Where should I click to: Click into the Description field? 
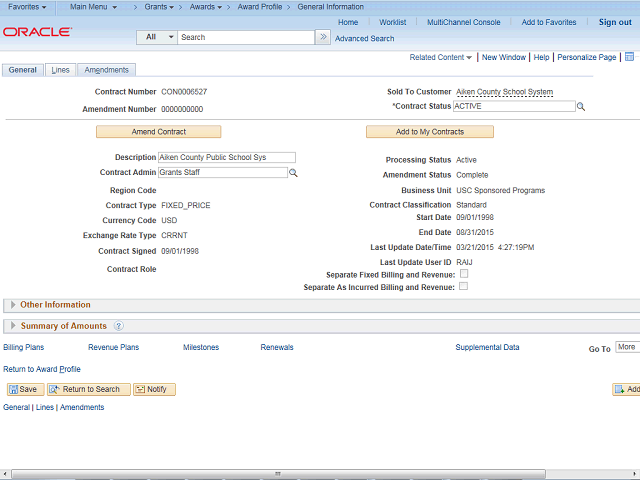(x=227, y=157)
